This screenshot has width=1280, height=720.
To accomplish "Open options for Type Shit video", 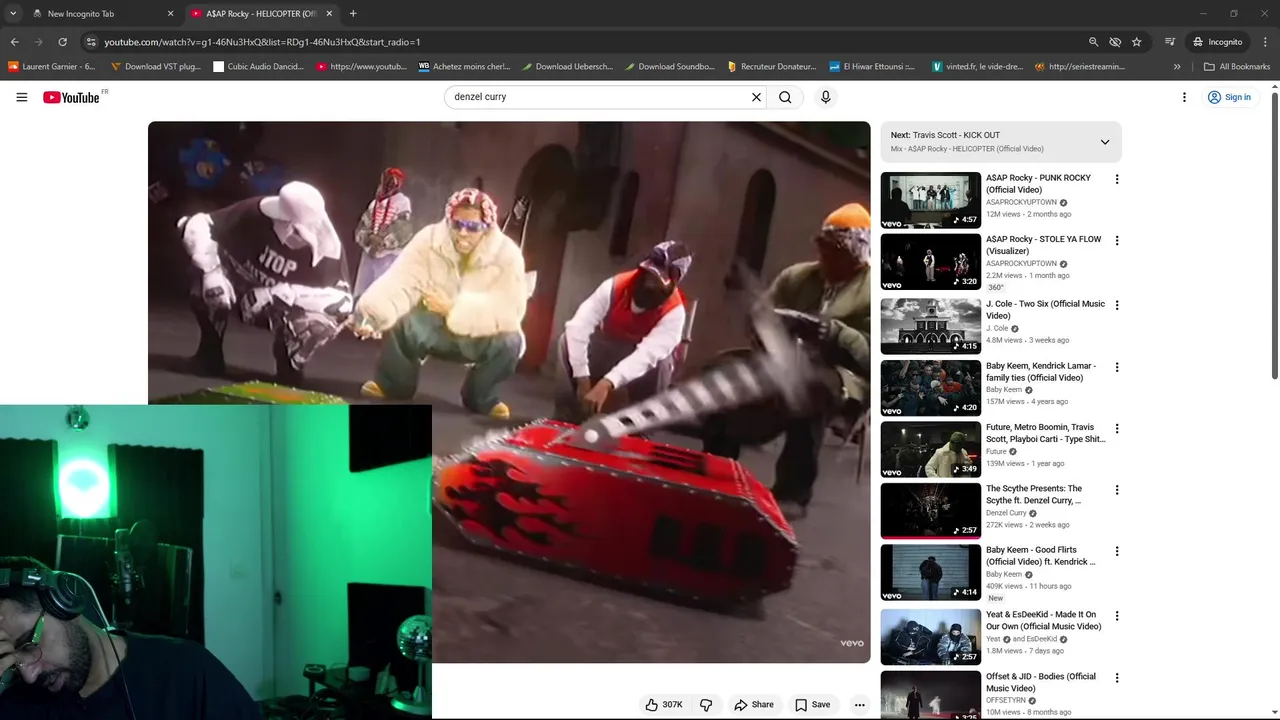I will pyautogui.click(x=1117, y=428).
